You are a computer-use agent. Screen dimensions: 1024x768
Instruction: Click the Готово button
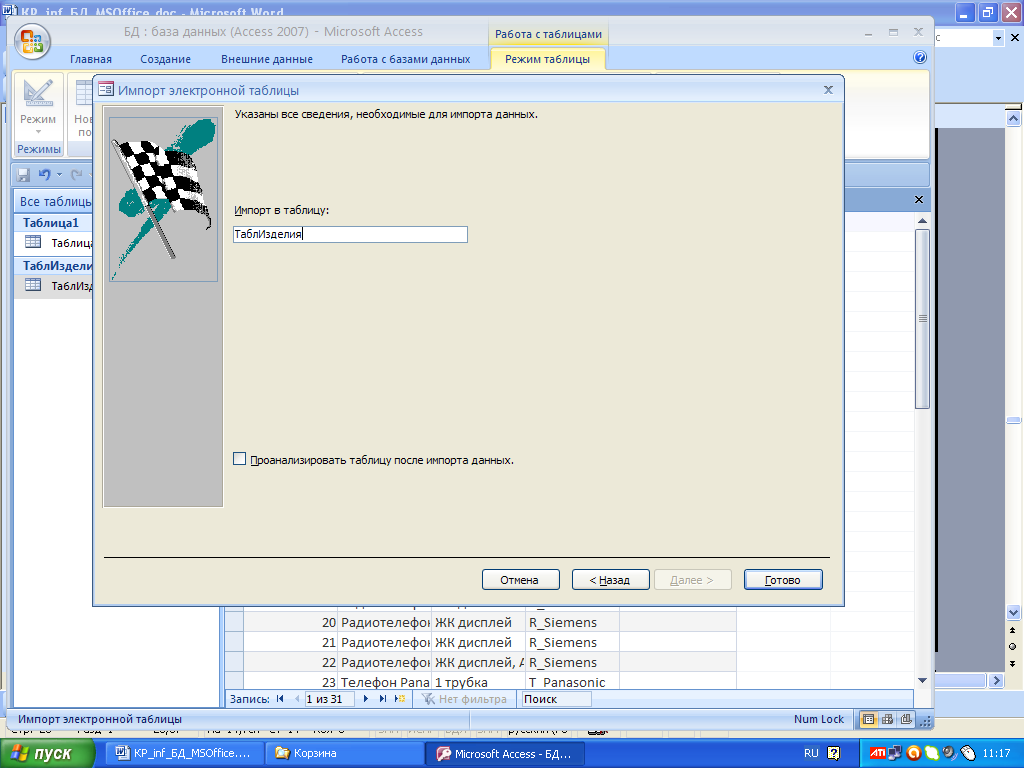tap(783, 580)
